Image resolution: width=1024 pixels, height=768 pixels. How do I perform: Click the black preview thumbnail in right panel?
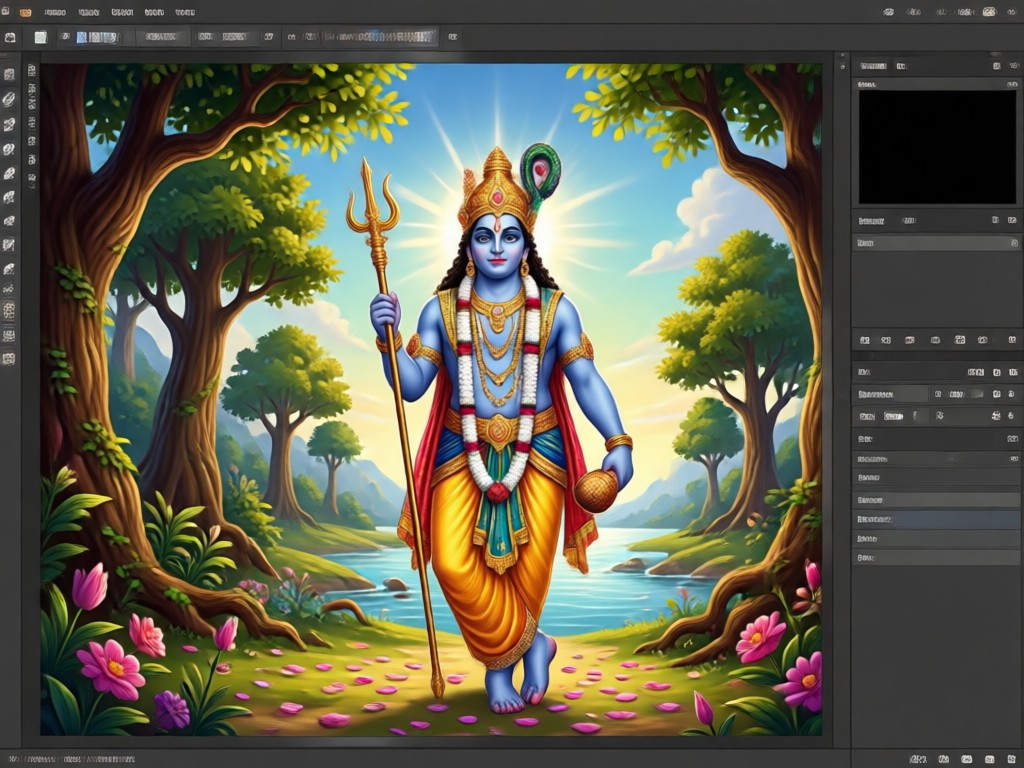(x=937, y=147)
